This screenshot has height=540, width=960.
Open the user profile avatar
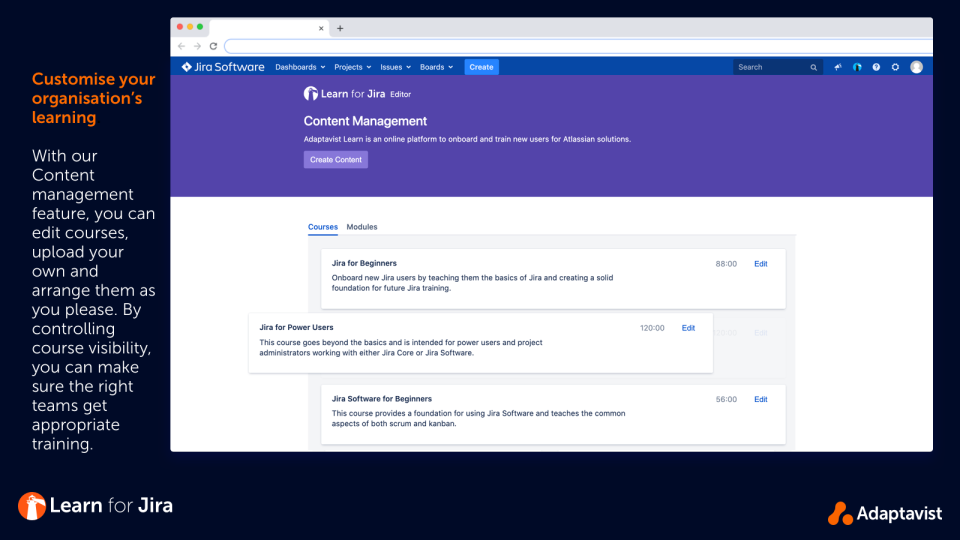[916, 67]
